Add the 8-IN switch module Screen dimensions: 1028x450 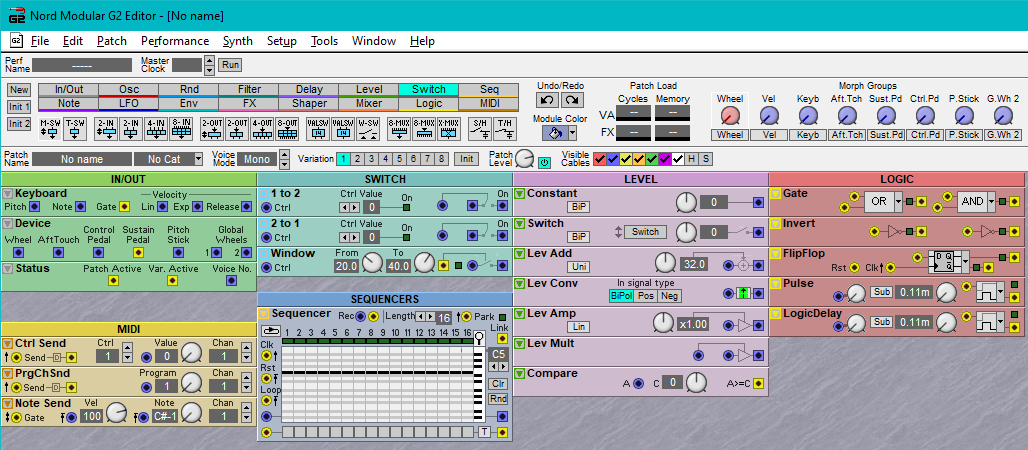click(x=181, y=128)
